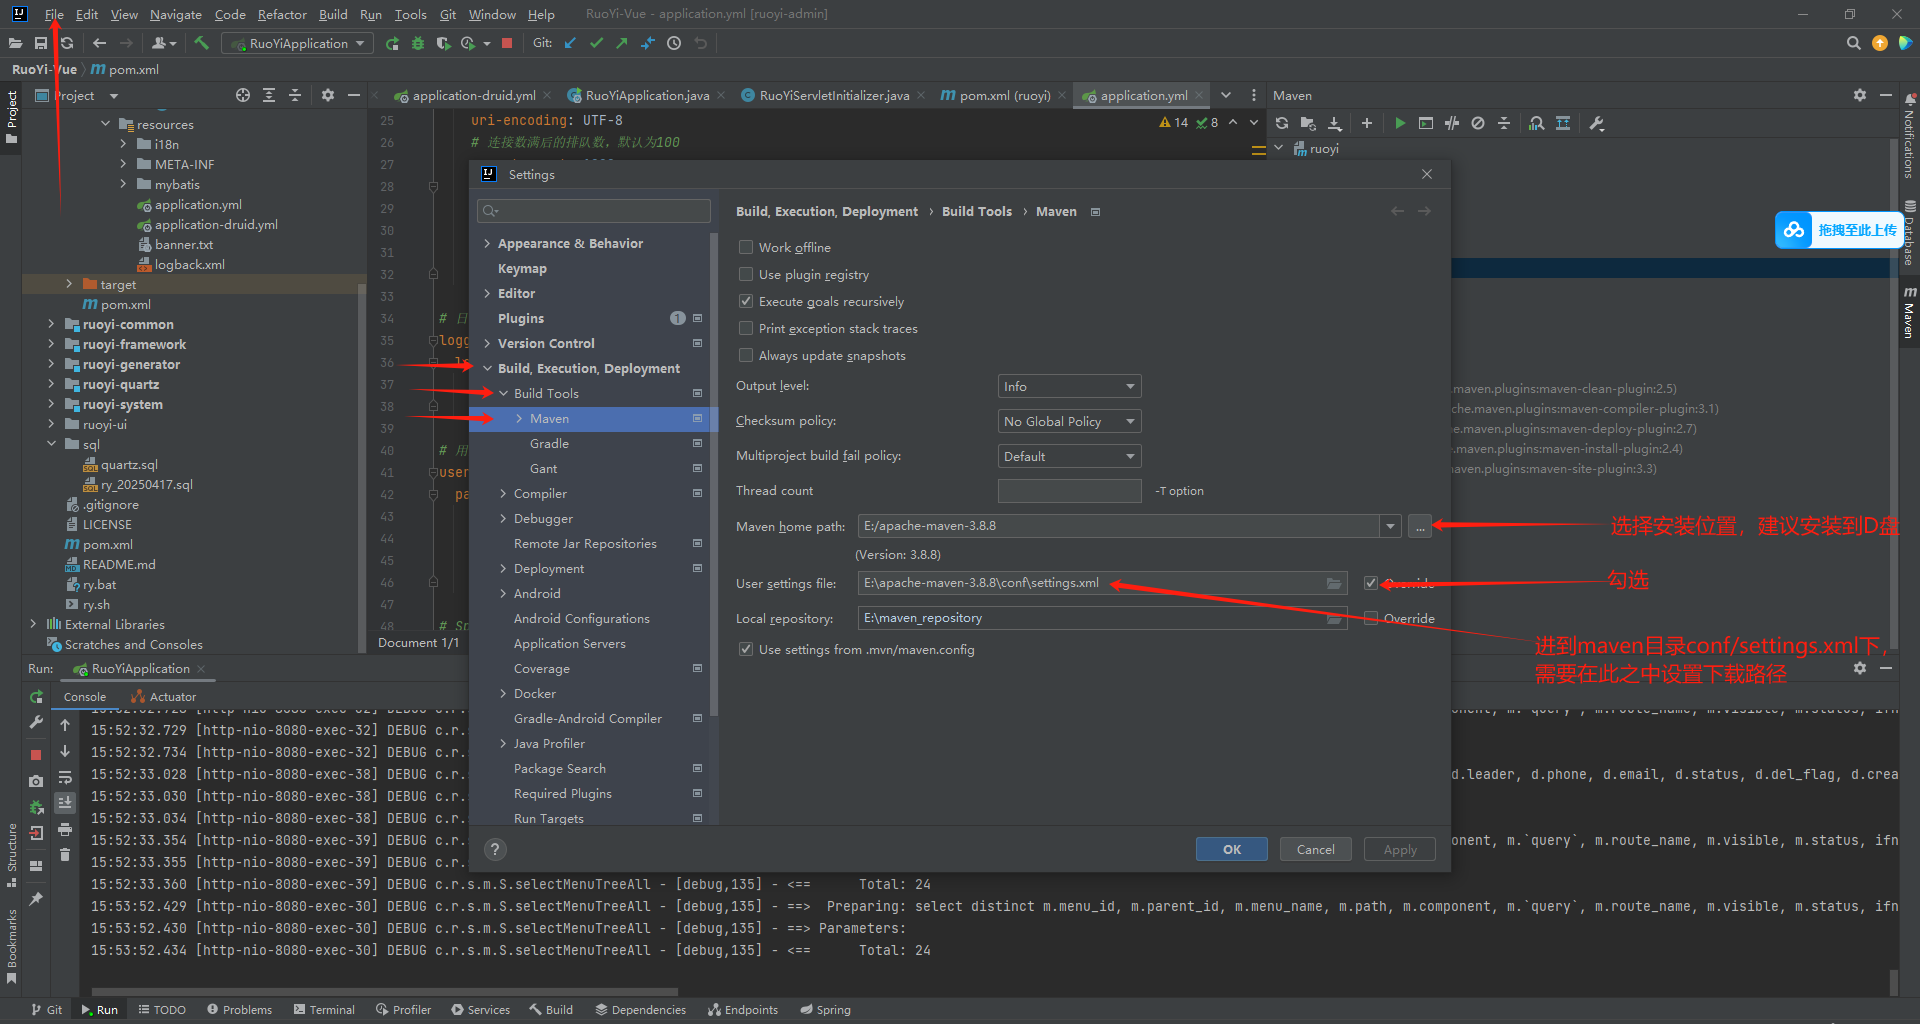
Task: Reload all Maven projects icon
Action: point(1282,123)
